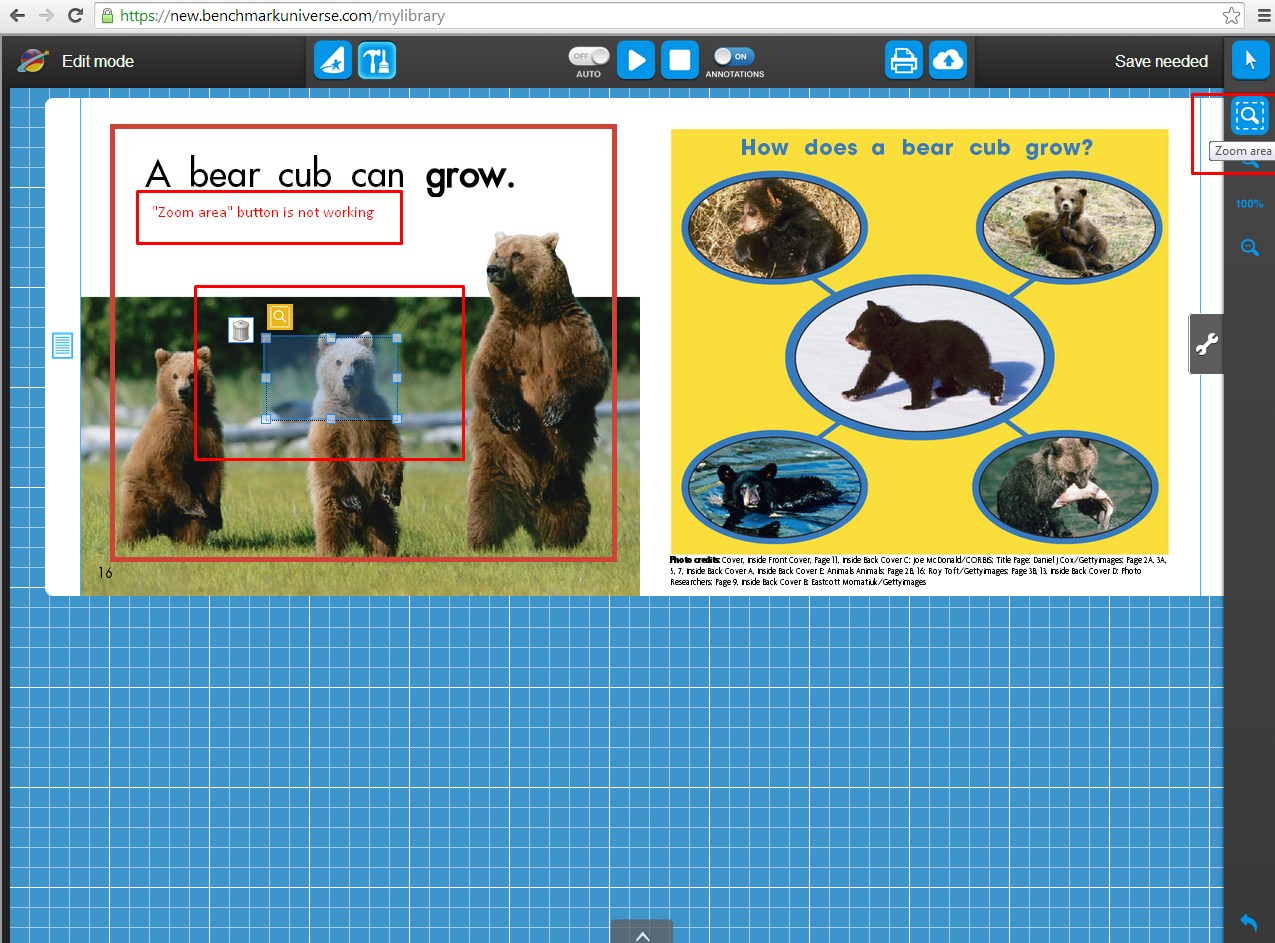The width and height of the screenshot is (1275, 943).
Task: Reload the page with the browser refresh button
Action: [75, 16]
